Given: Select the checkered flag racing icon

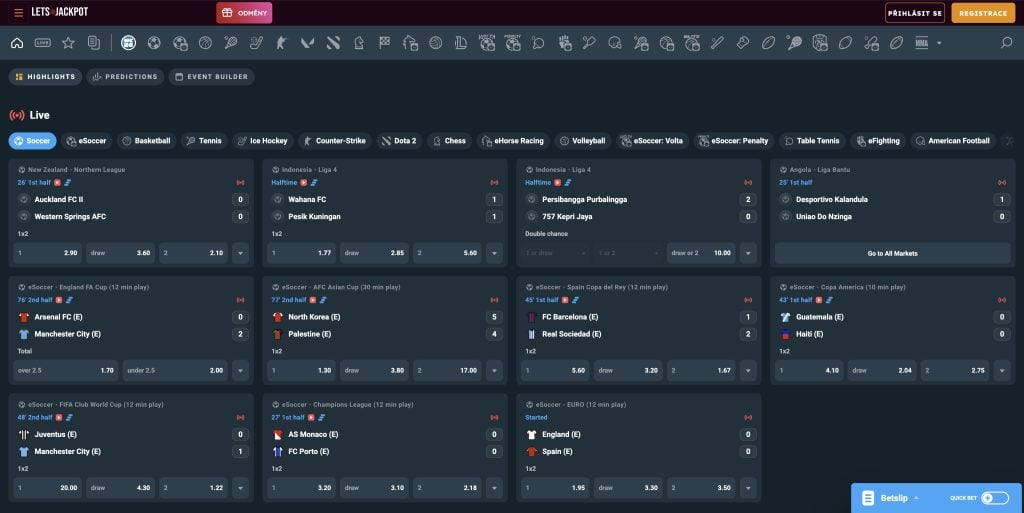Looking at the screenshot, I should pos(384,43).
